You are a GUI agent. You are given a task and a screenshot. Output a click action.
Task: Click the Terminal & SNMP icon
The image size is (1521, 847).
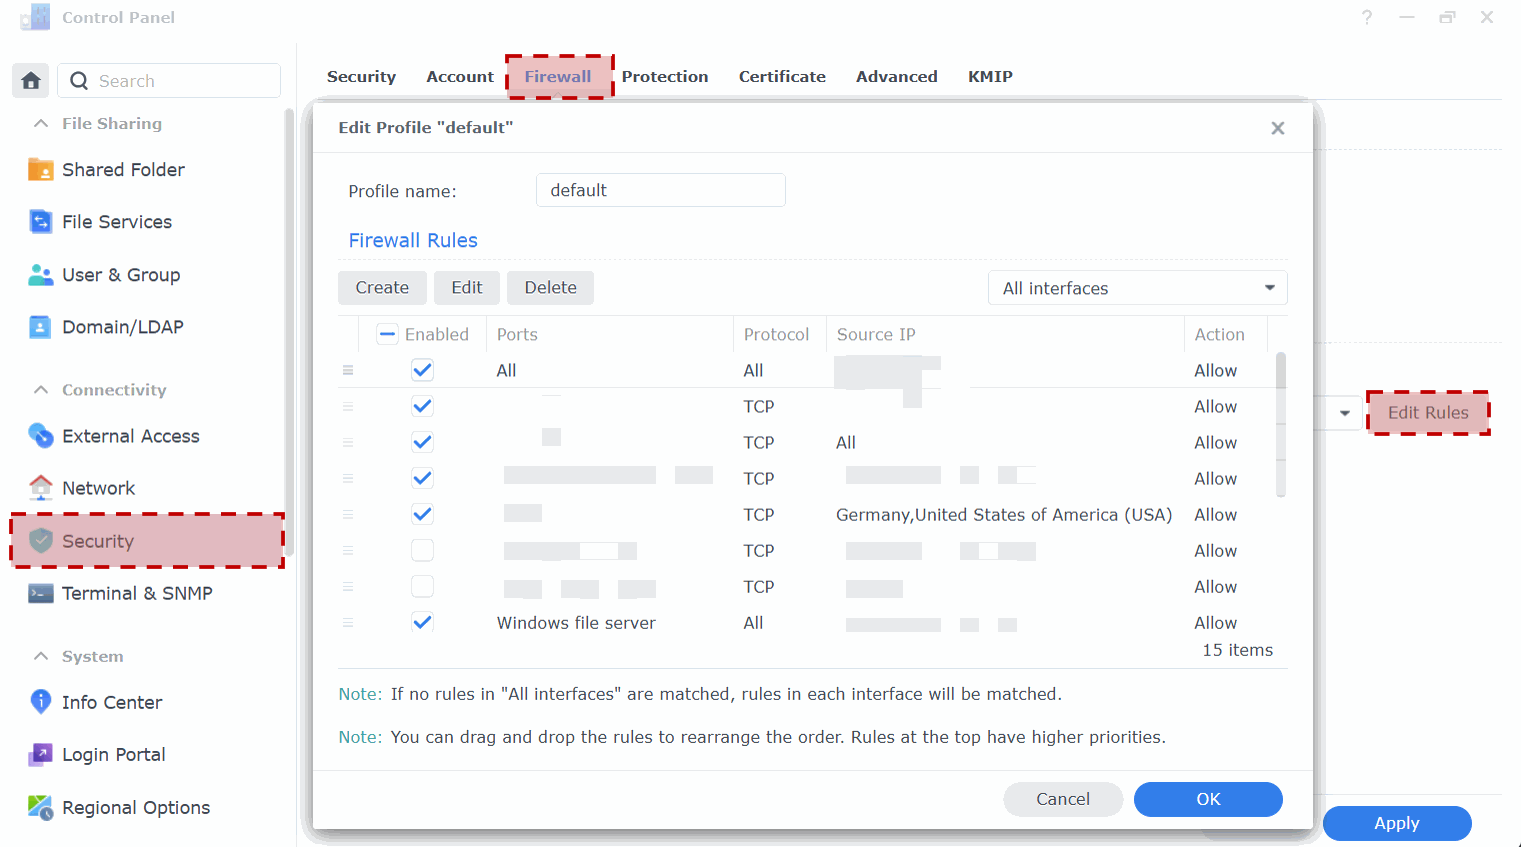(x=41, y=593)
